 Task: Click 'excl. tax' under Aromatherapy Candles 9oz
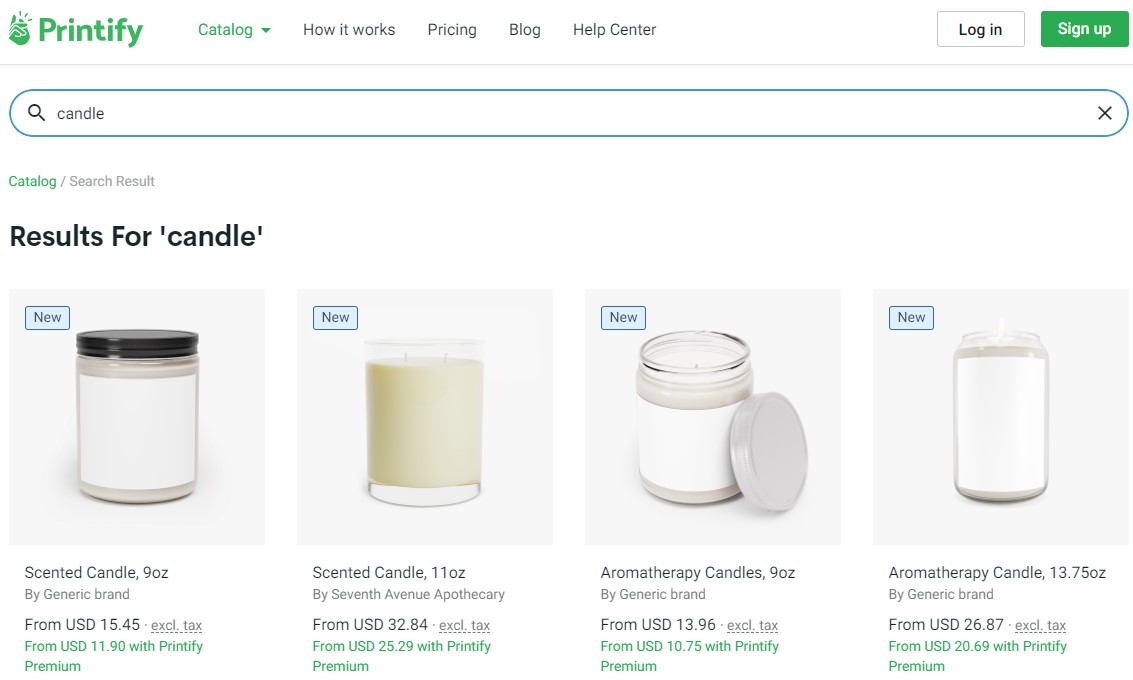pyautogui.click(x=752, y=625)
